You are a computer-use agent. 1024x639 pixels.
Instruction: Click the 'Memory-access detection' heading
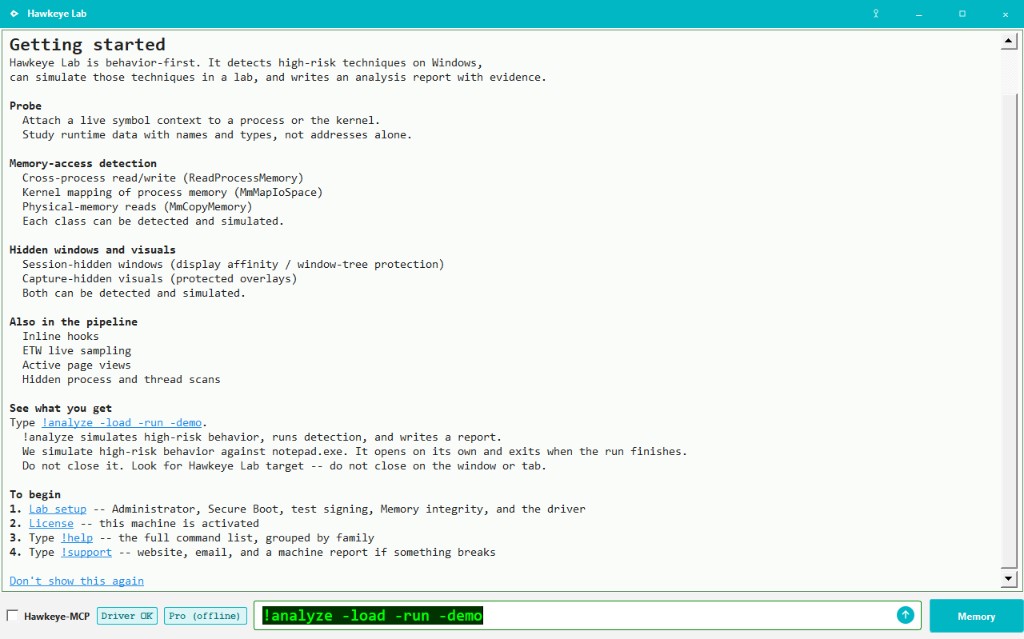(83, 163)
